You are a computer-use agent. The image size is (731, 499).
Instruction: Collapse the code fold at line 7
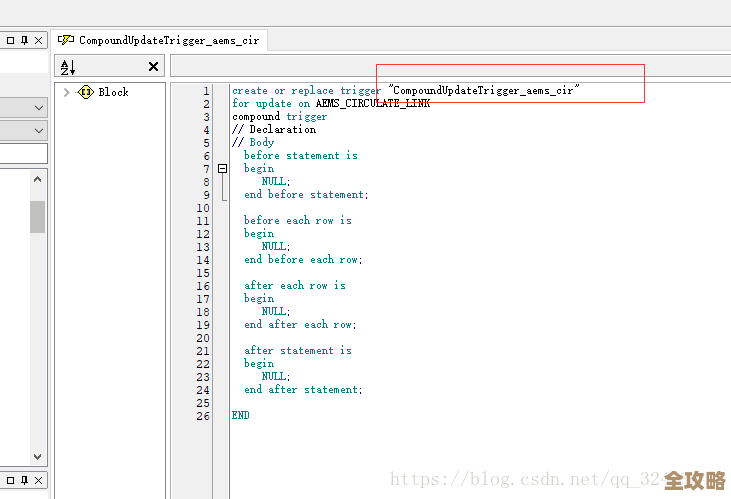(222, 169)
